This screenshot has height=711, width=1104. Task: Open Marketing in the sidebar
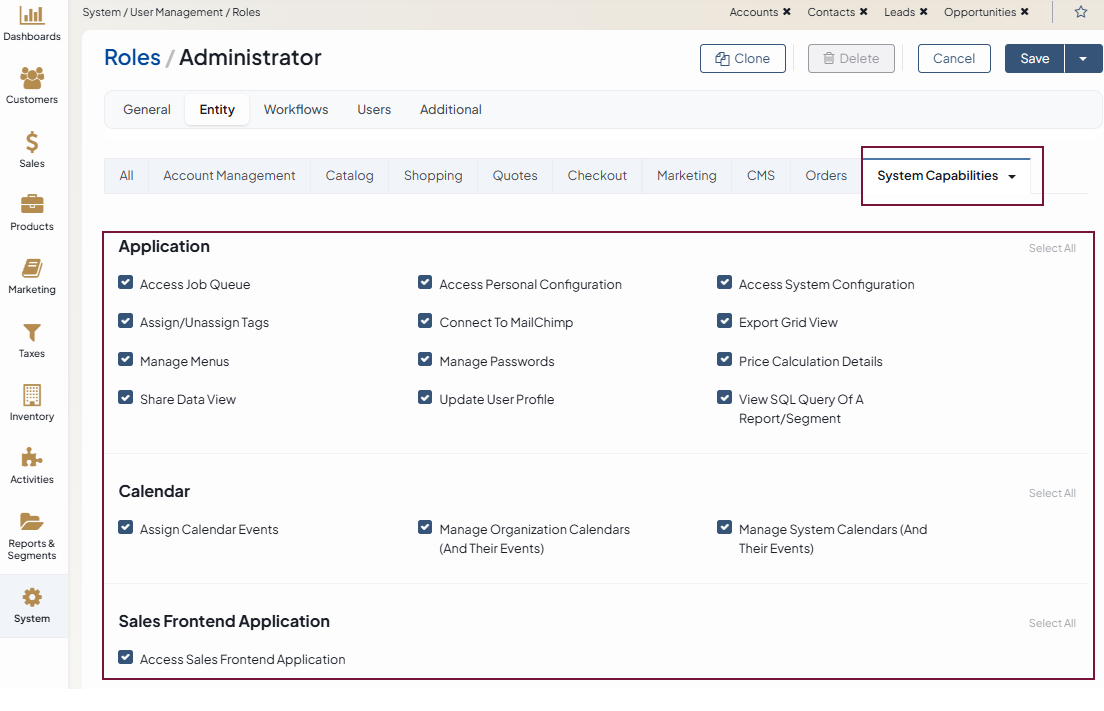click(32, 268)
